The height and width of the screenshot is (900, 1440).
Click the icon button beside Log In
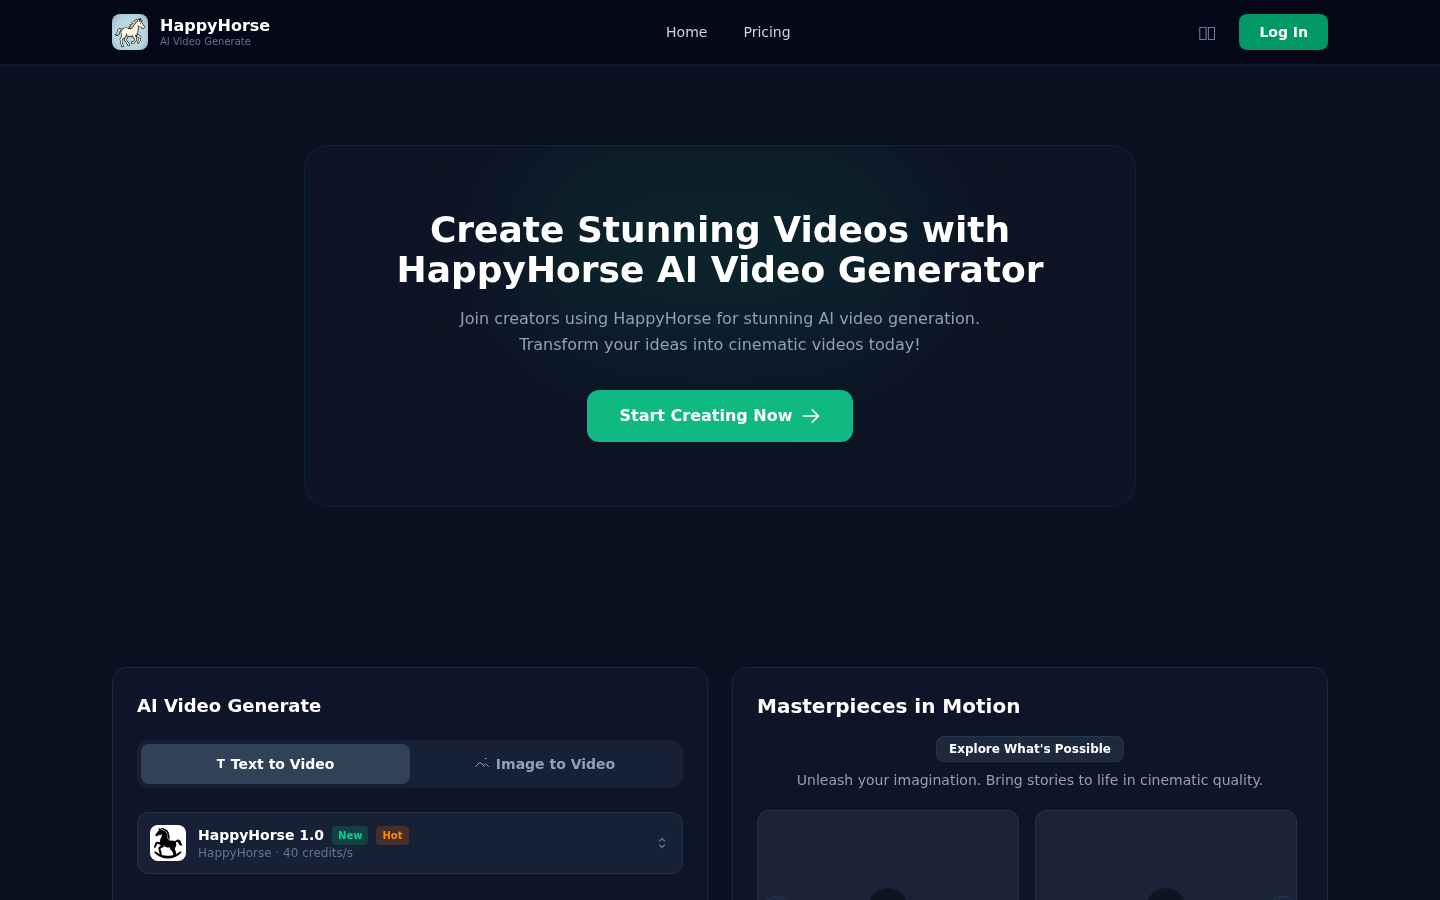1207,33
